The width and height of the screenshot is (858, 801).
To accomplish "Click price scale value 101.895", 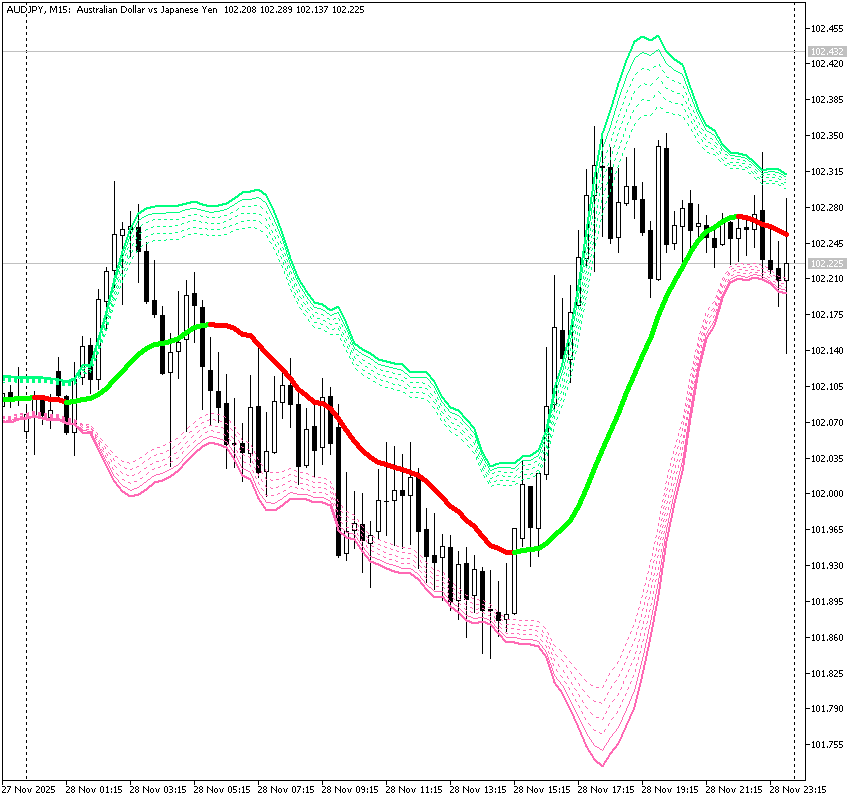I will tap(827, 602).
